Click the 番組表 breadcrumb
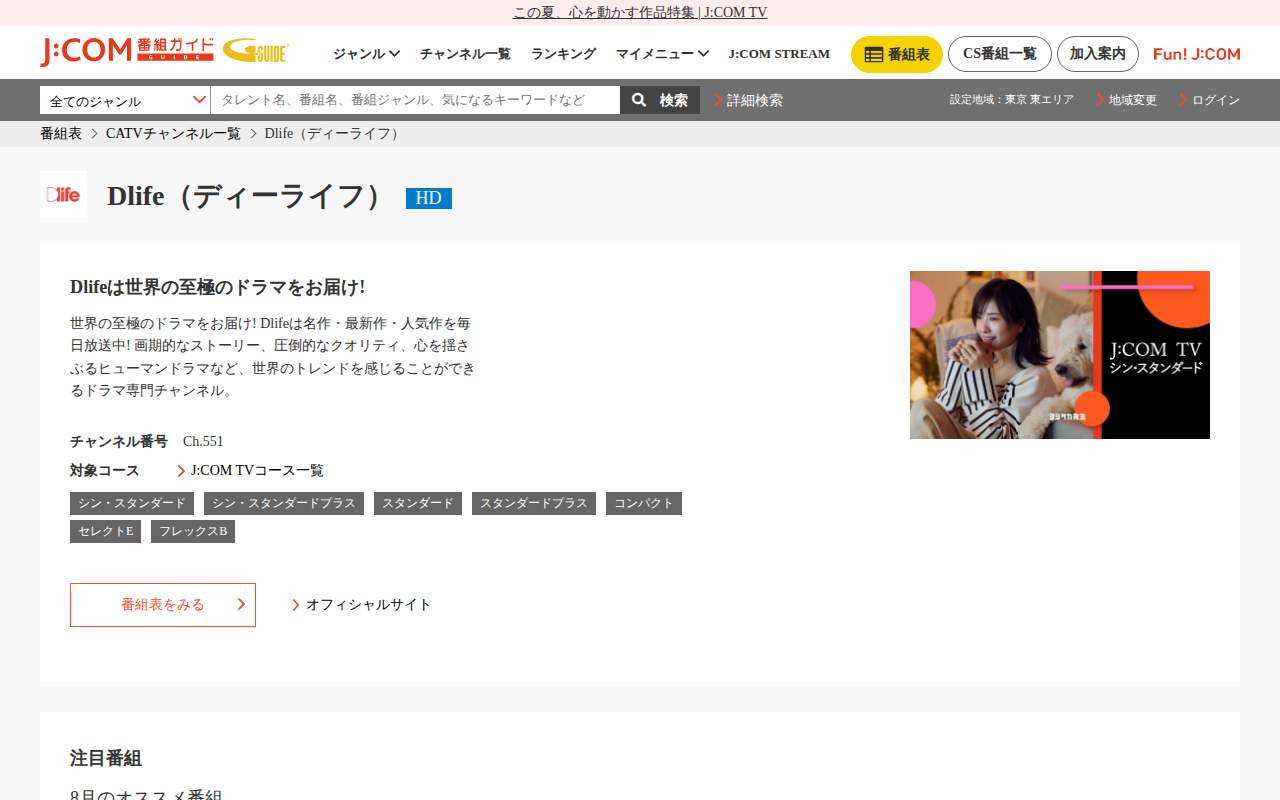Viewport: 1280px width, 800px height. (61, 133)
